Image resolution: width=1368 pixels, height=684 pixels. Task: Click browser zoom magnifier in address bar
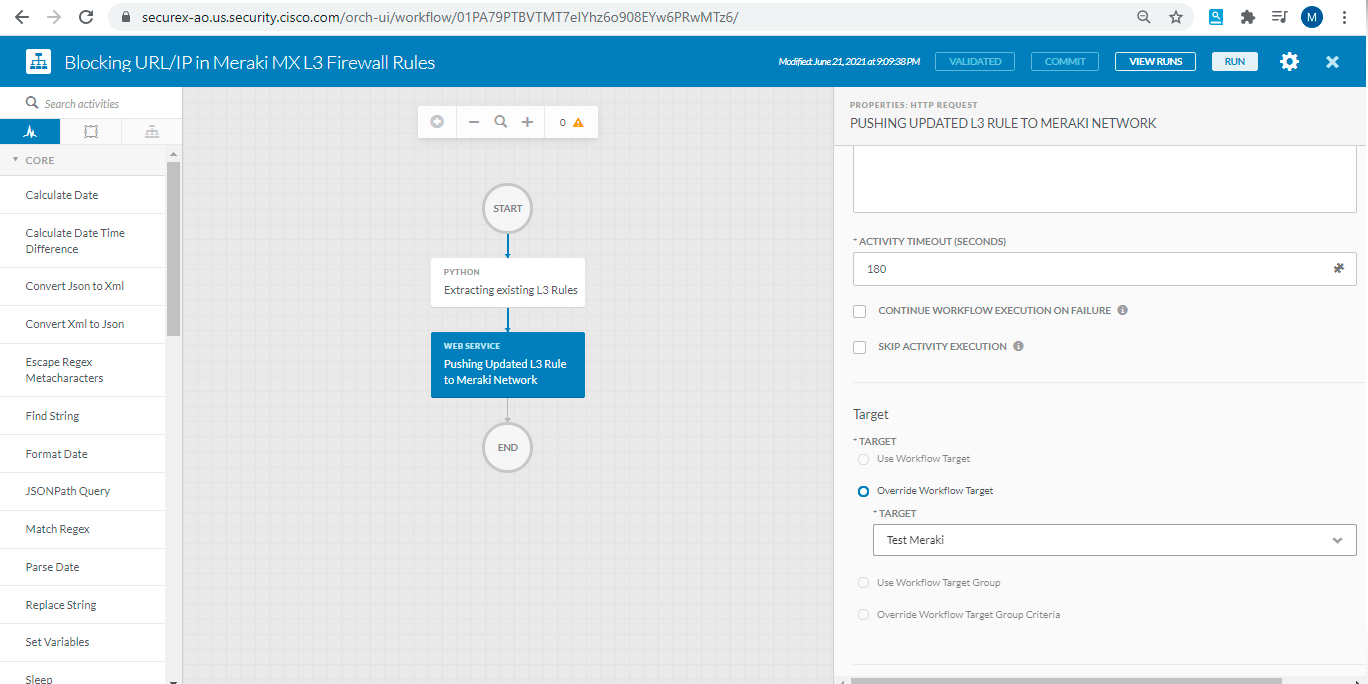pos(1144,17)
